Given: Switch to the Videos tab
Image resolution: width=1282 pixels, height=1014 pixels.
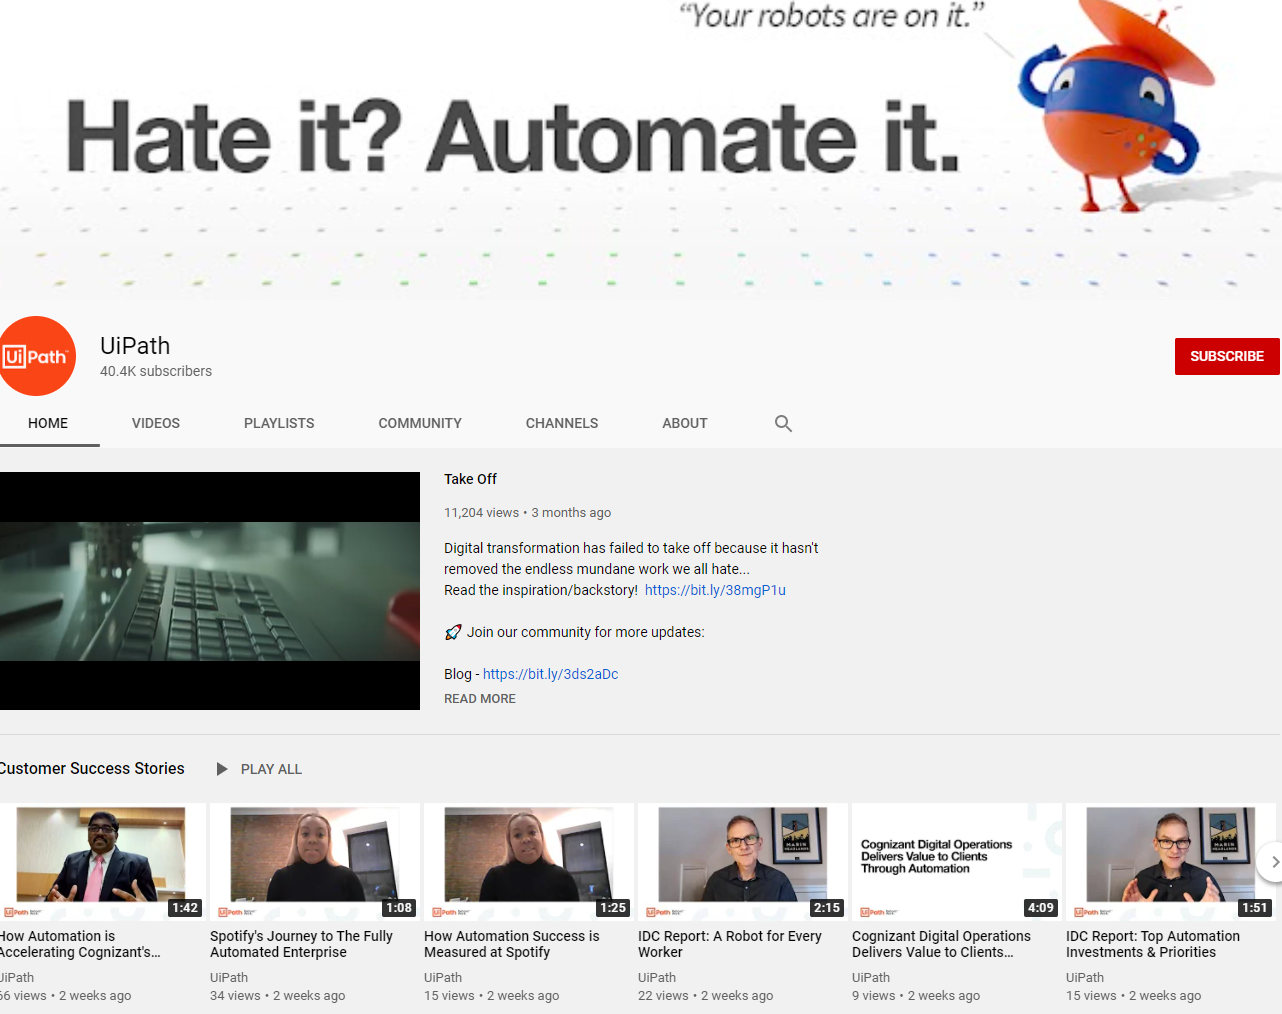Looking at the screenshot, I should (156, 424).
